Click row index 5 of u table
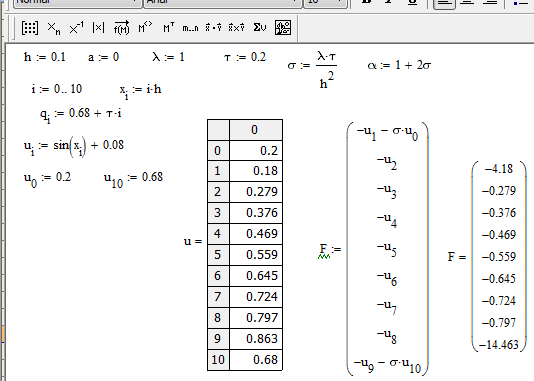 point(218,255)
